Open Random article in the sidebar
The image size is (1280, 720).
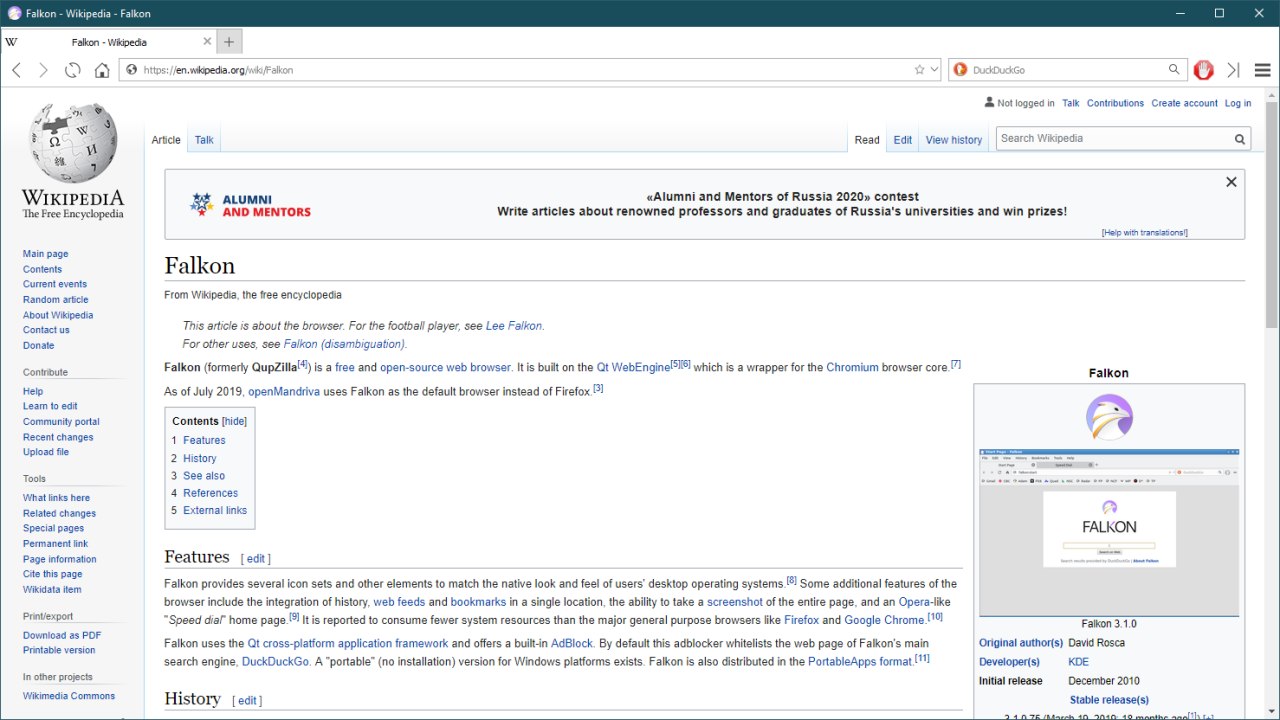tap(56, 300)
